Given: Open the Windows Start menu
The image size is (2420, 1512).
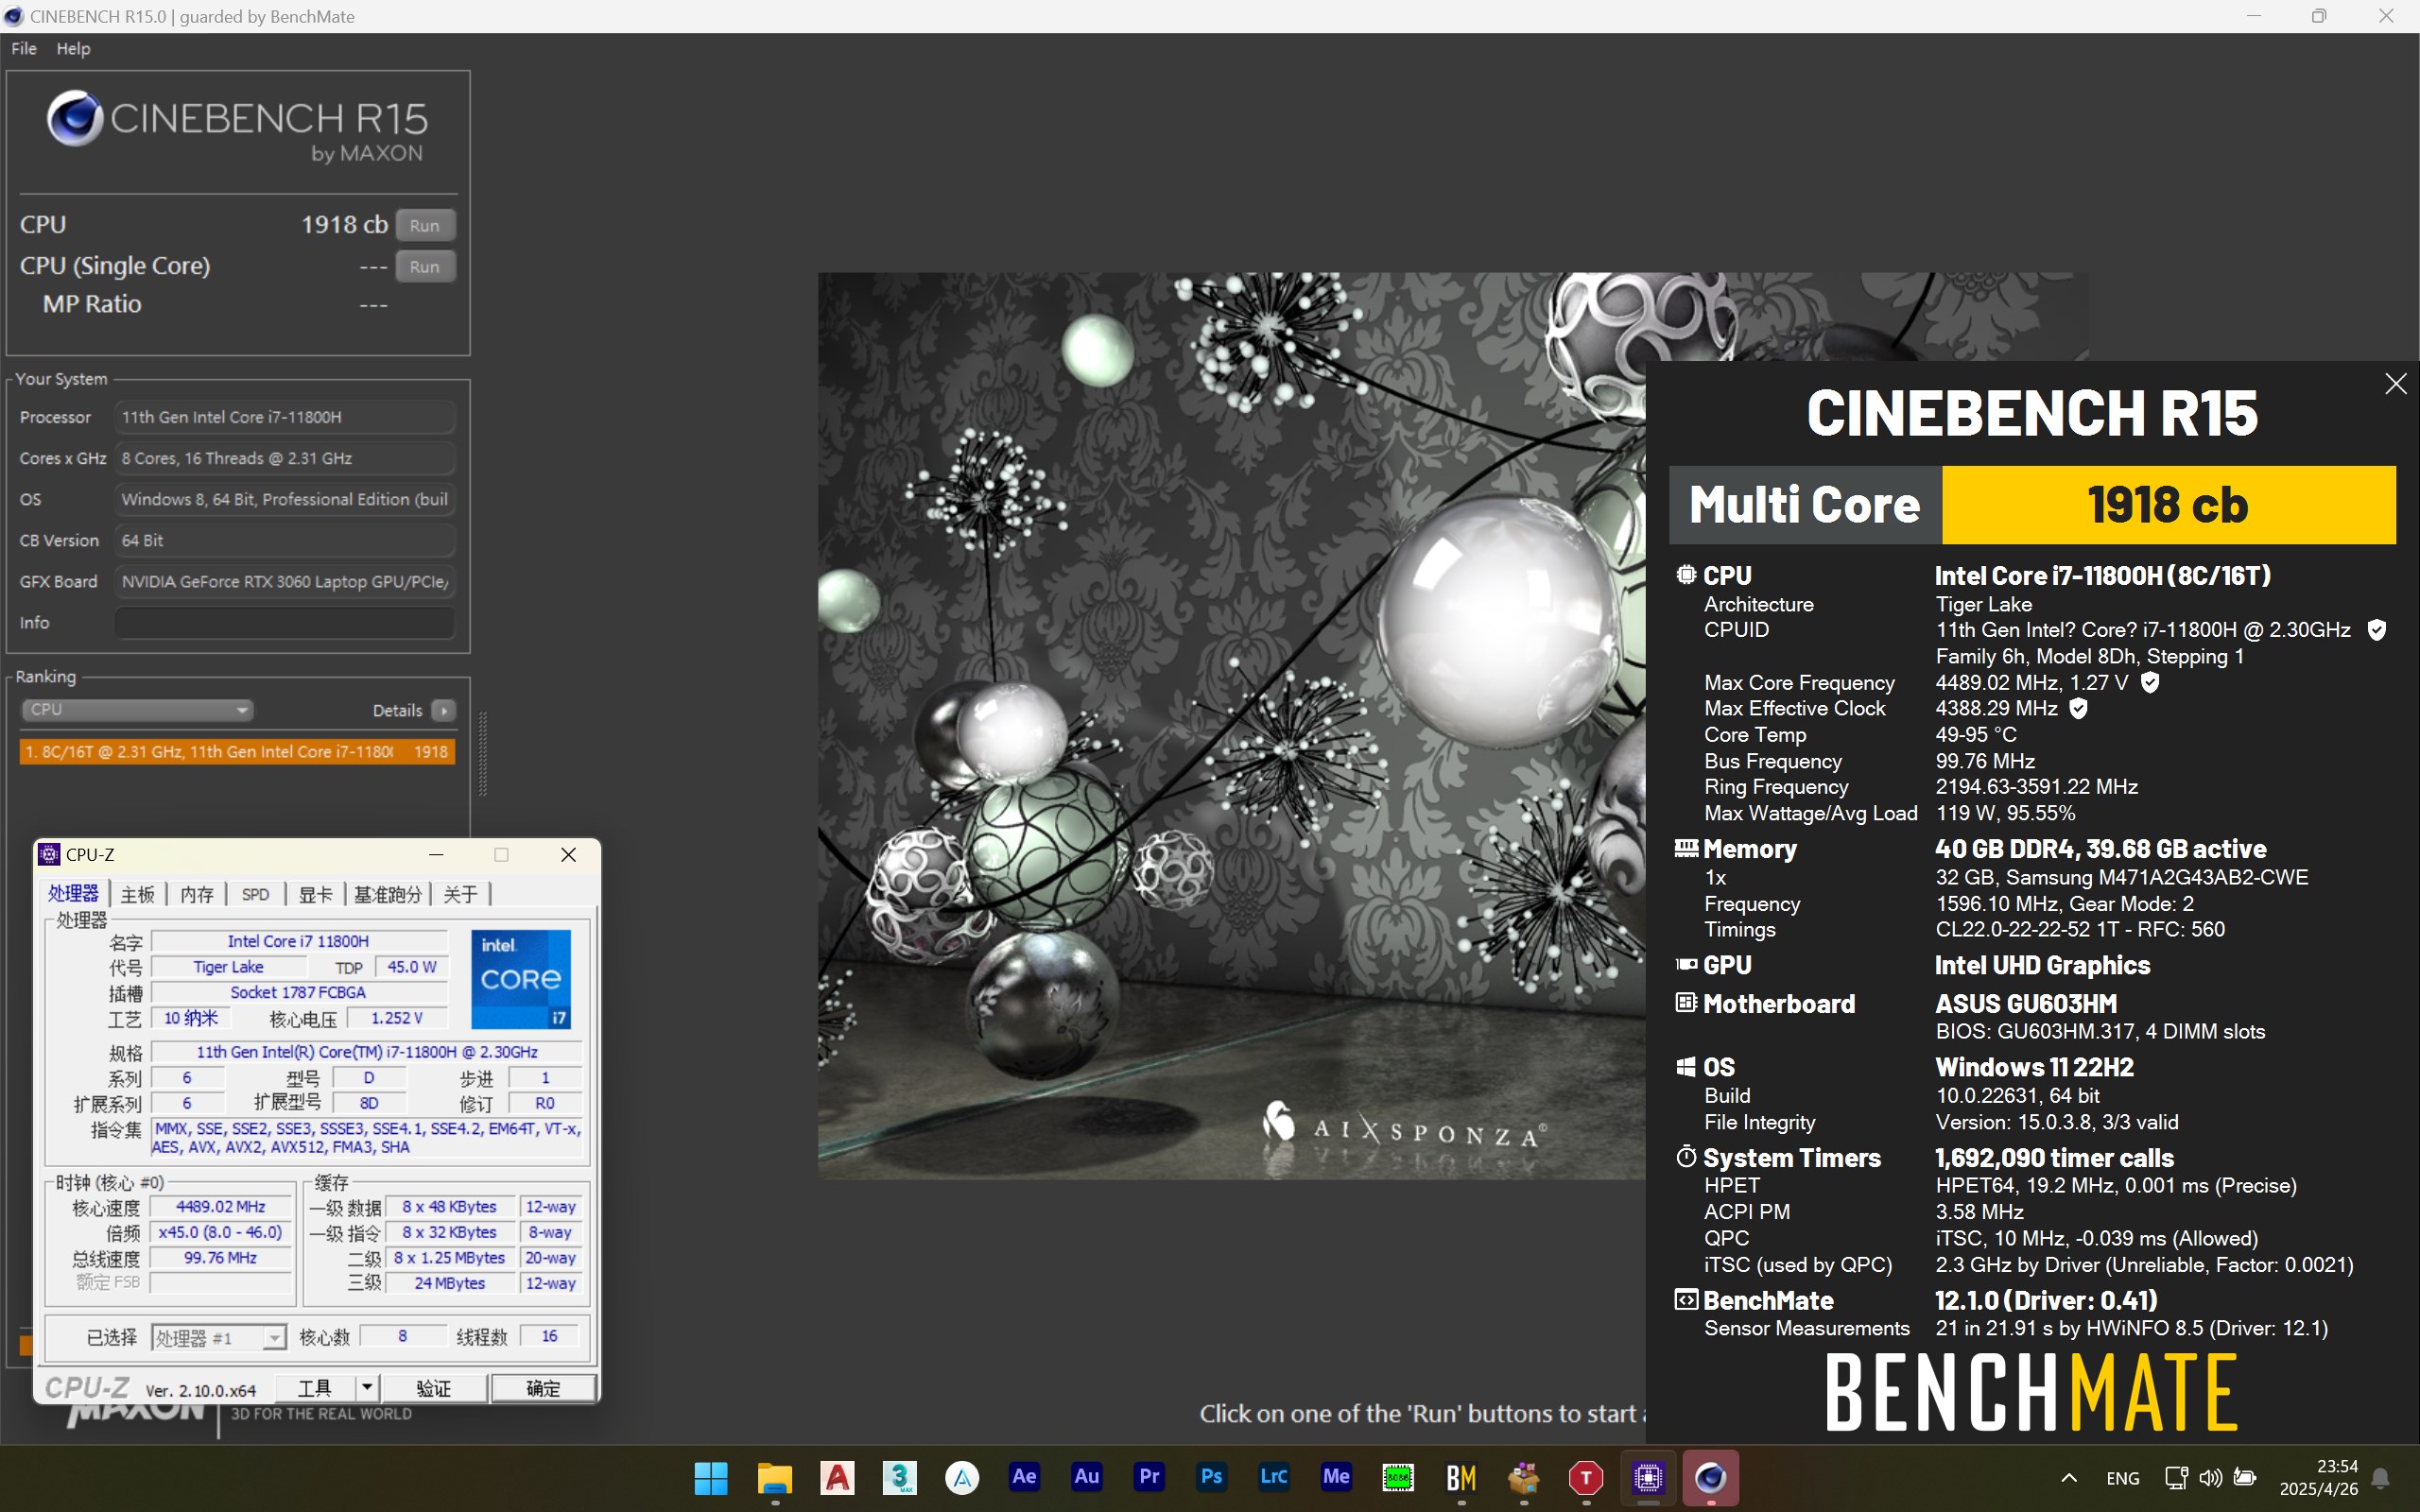Looking at the screenshot, I should (x=711, y=1477).
